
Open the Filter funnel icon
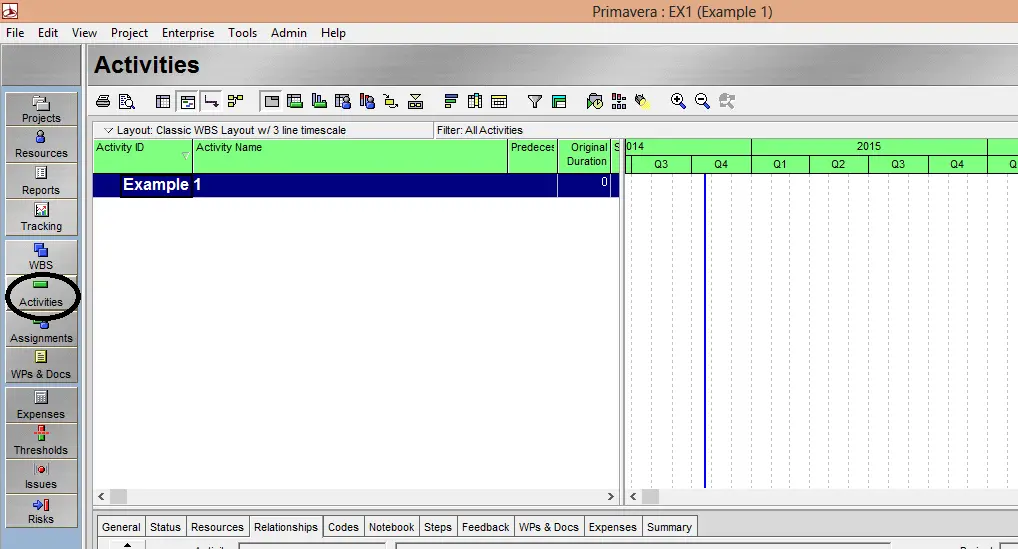pyautogui.click(x=535, y=101)
